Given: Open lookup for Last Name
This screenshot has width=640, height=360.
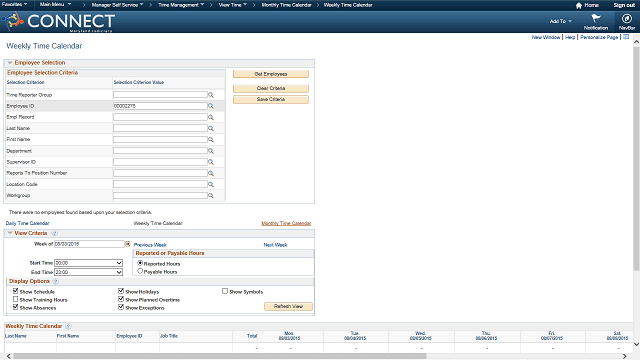Looking at the screenshot, I should coord(211,128).
